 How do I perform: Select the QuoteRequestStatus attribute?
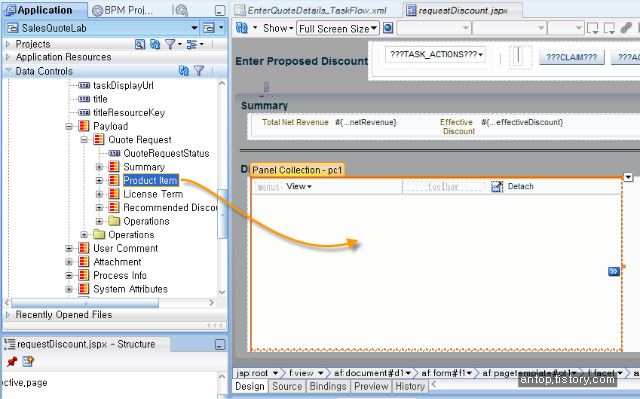166,153
